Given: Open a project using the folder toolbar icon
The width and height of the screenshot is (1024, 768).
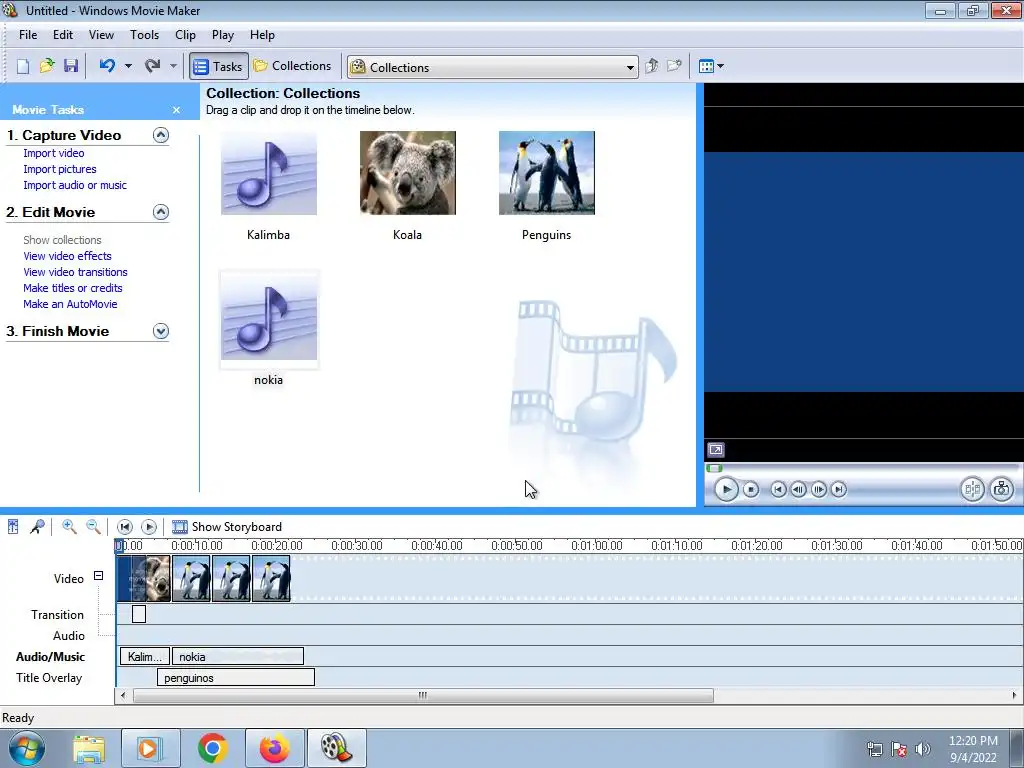Looking at the screenshot, I should [x=47, y=66].
